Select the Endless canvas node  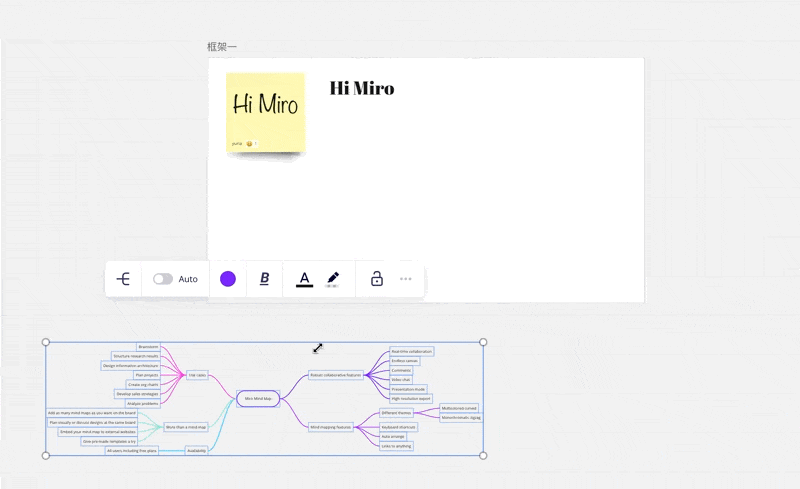point(405,361)
